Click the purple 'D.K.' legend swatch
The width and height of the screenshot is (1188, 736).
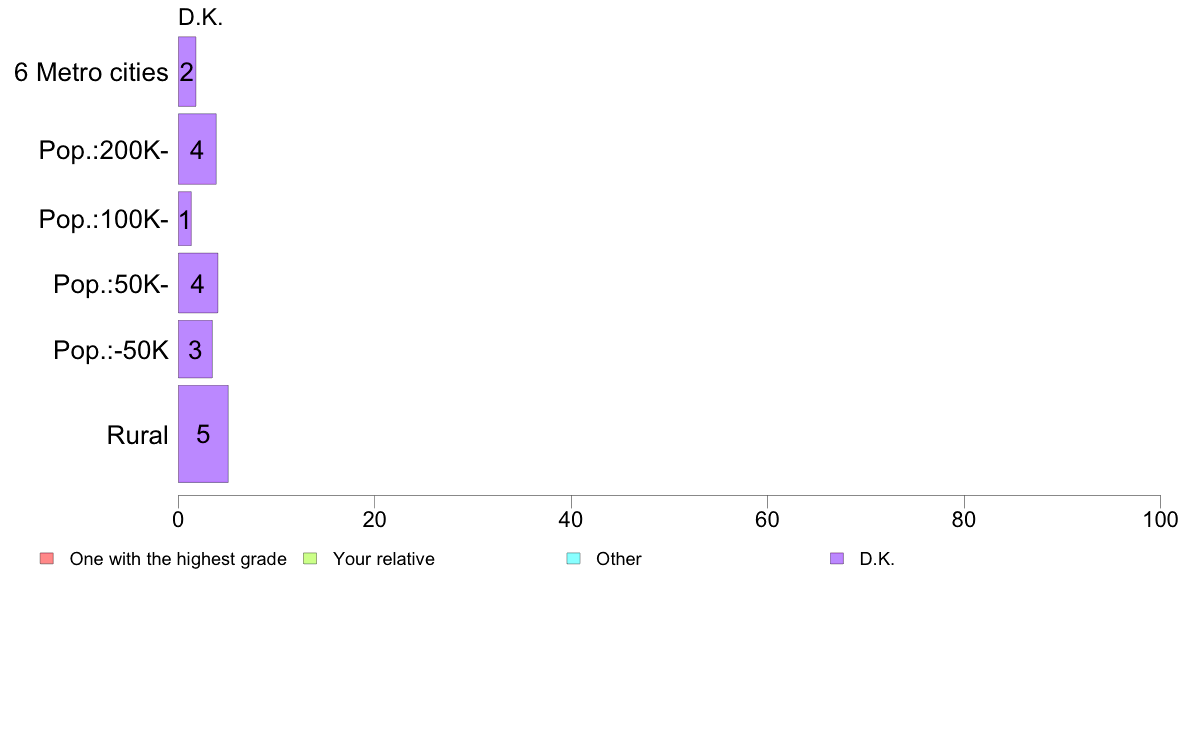click(x=836, y=559)
